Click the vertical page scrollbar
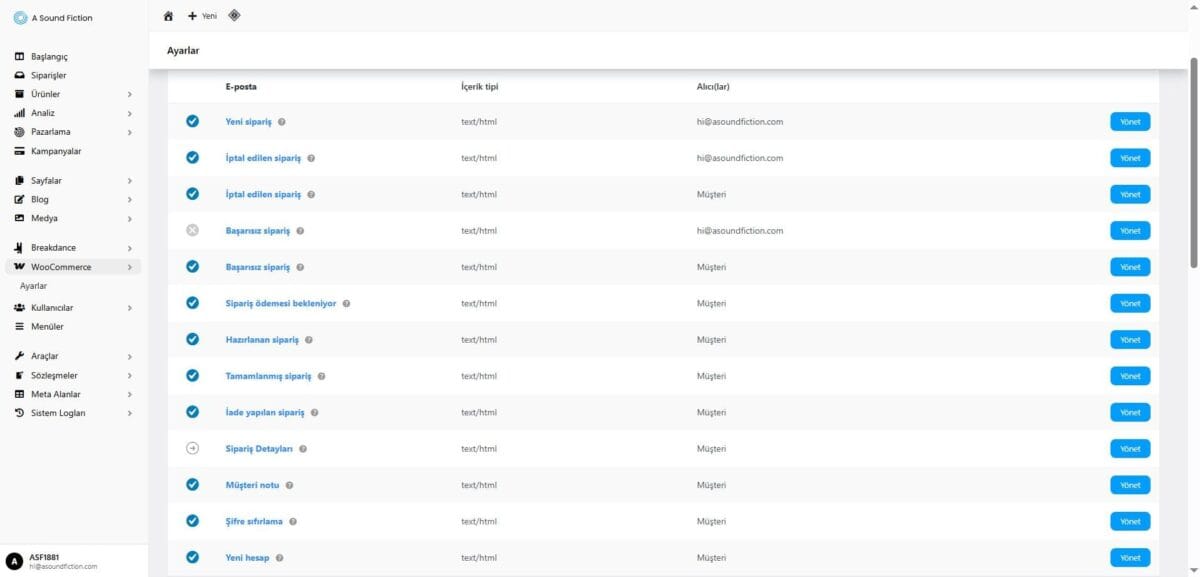The image size is (1200, 577). coord(1193,160)
